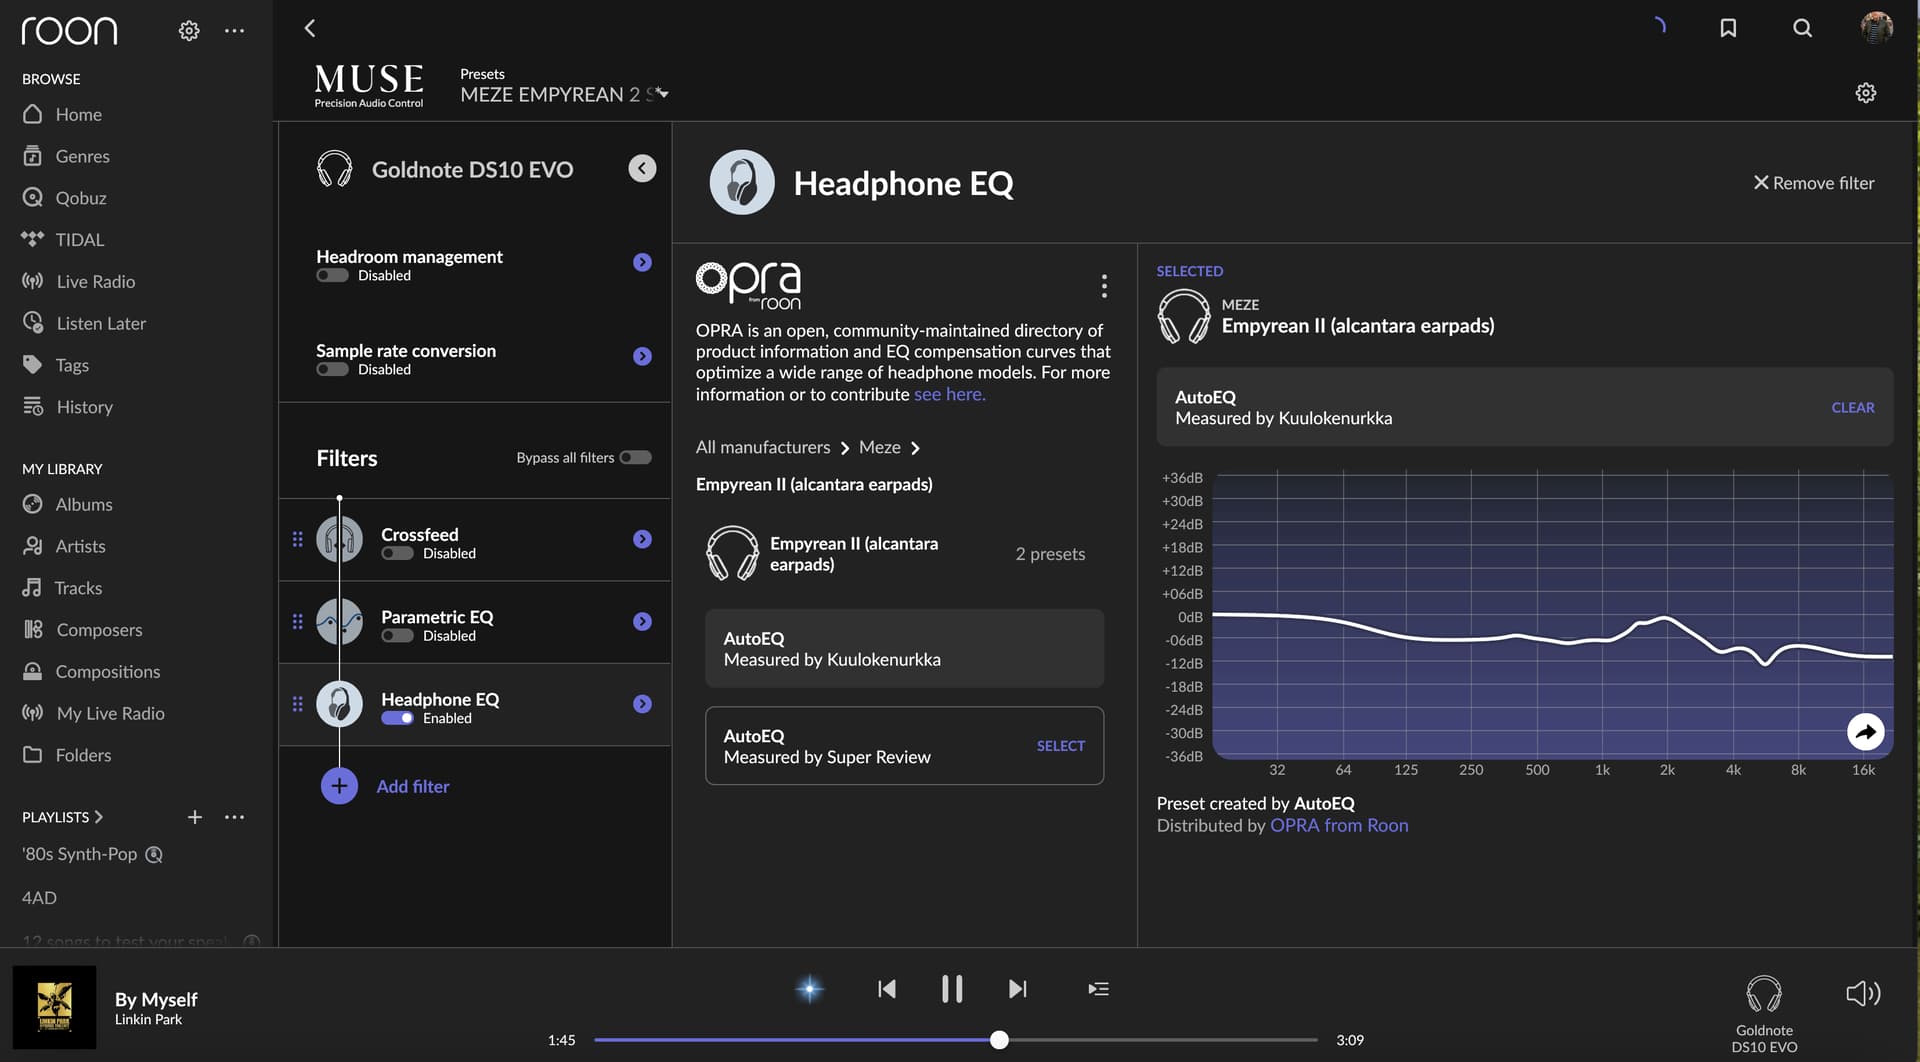Disable the Headphone EQ toggle
Image resolution: width=1920 pixels, height=1062 pixels.
397,718
